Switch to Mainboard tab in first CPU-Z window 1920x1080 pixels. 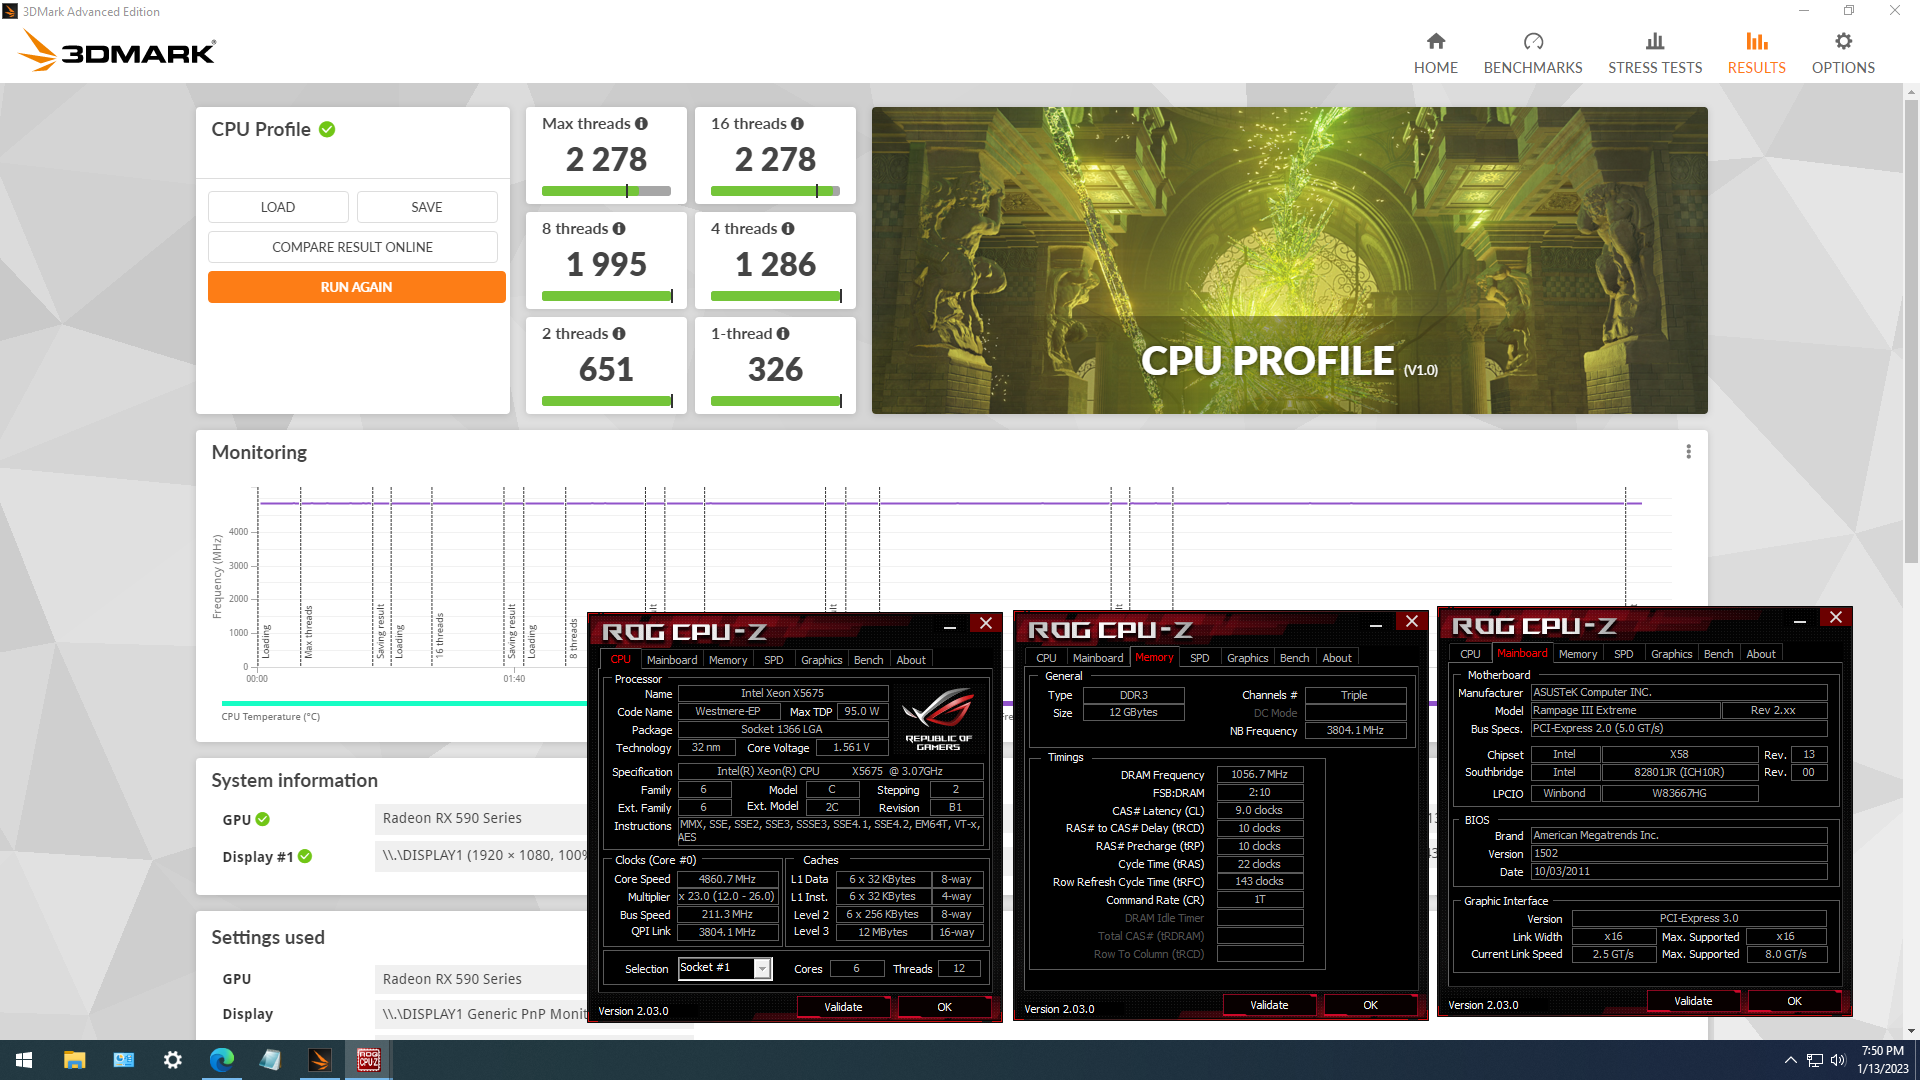[x=671, y=660]
